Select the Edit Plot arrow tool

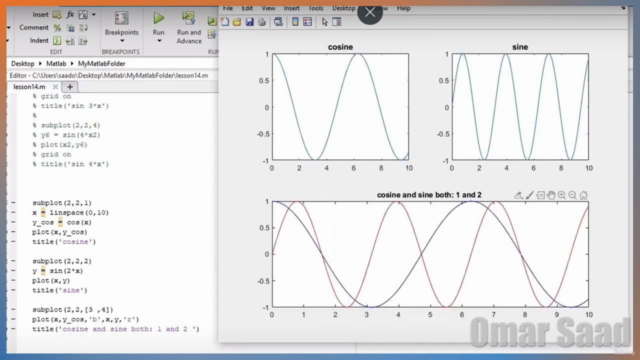click(x=324, y=22)
